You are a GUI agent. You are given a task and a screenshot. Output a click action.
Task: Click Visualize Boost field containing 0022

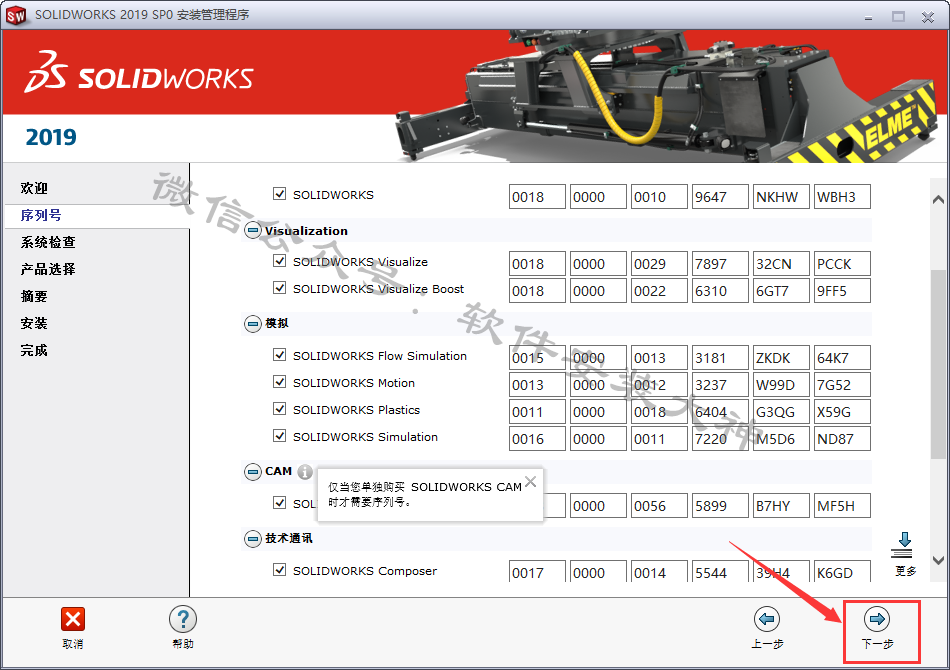click(x=659, y=291)
